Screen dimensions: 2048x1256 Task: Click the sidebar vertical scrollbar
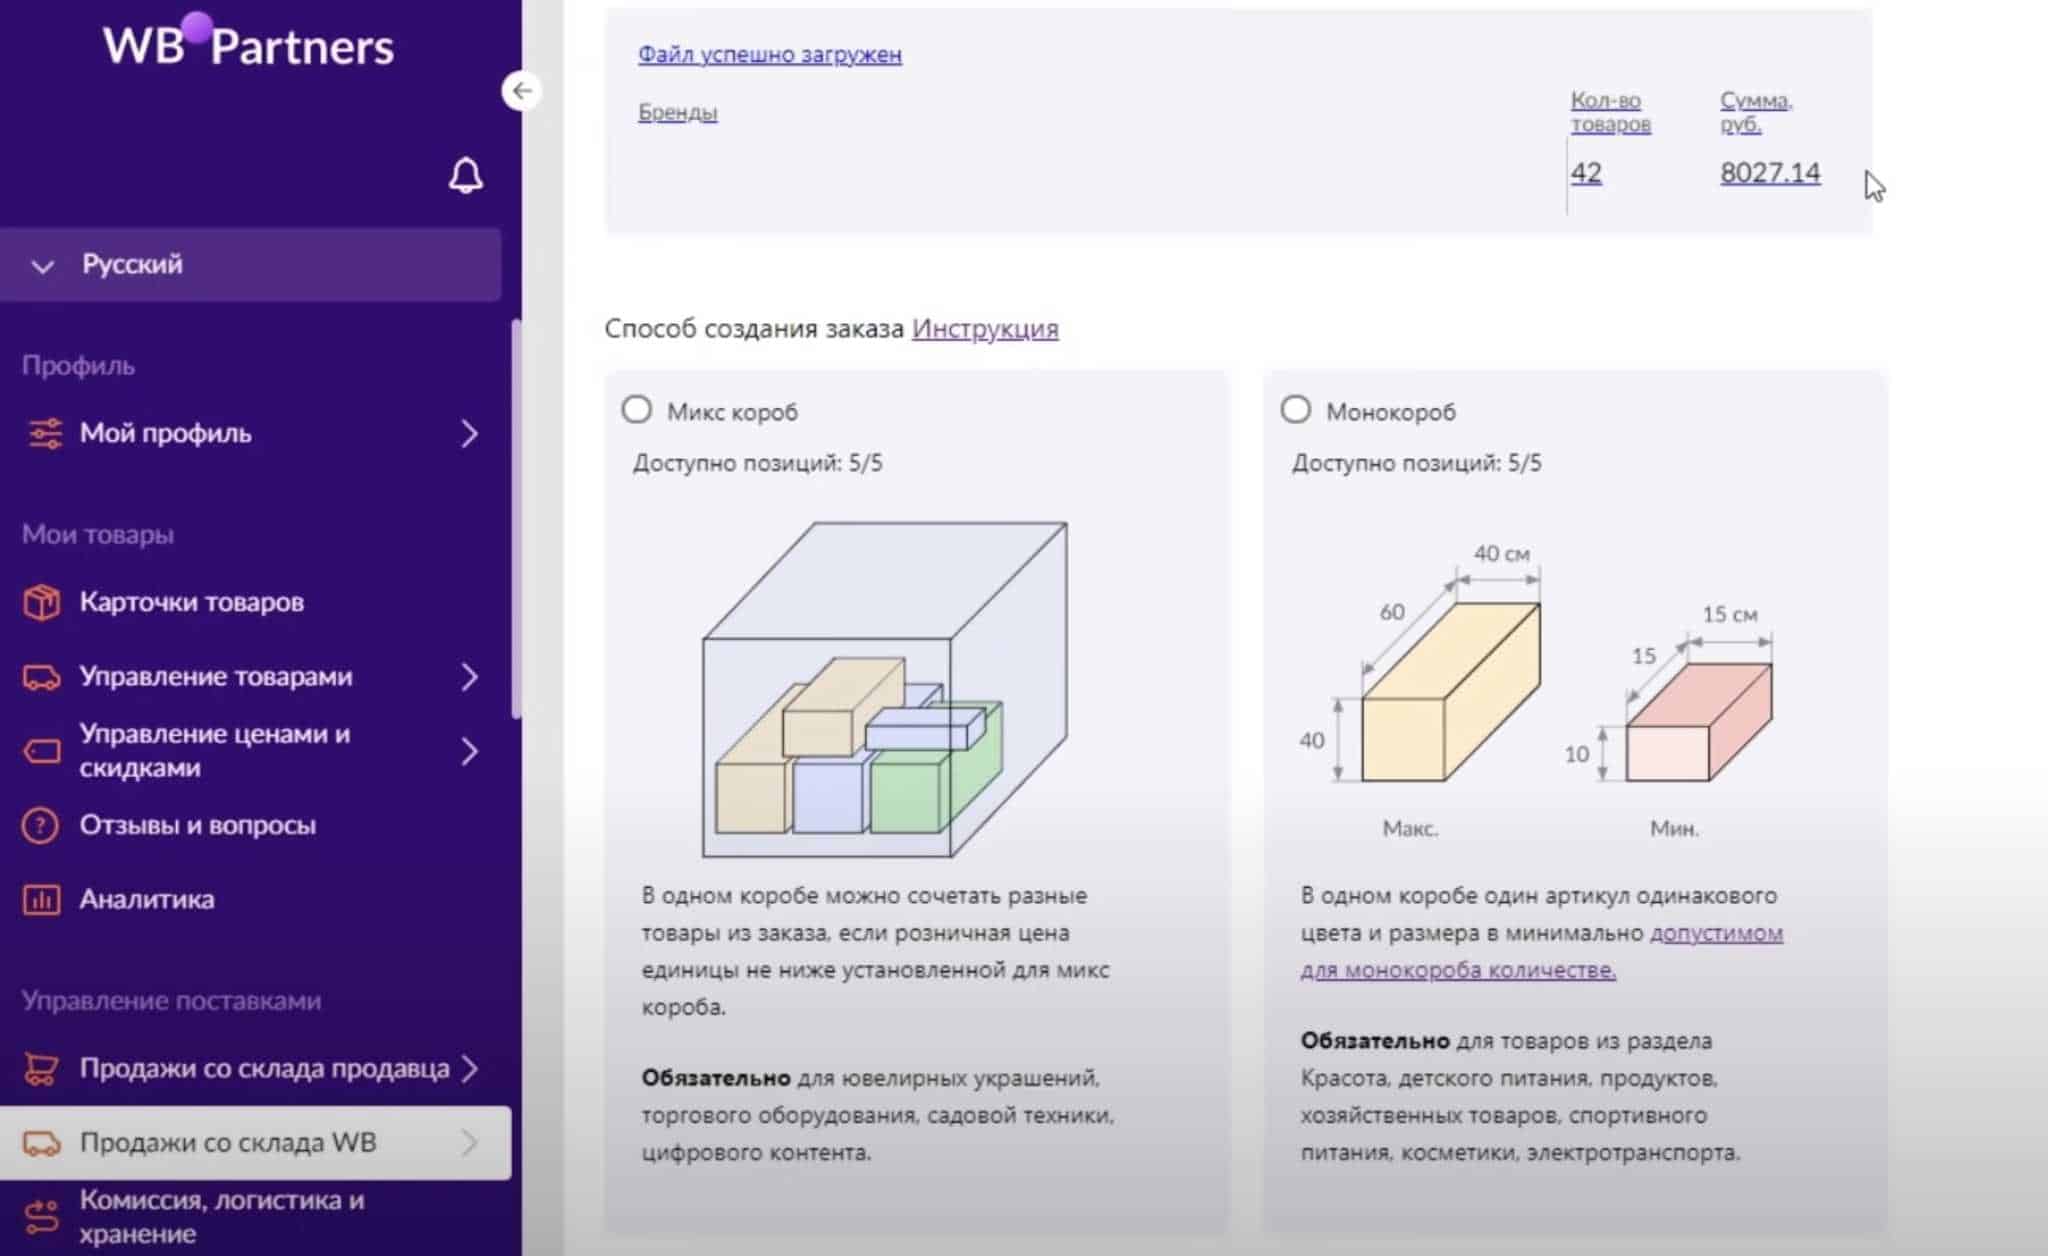click(516, 518)
